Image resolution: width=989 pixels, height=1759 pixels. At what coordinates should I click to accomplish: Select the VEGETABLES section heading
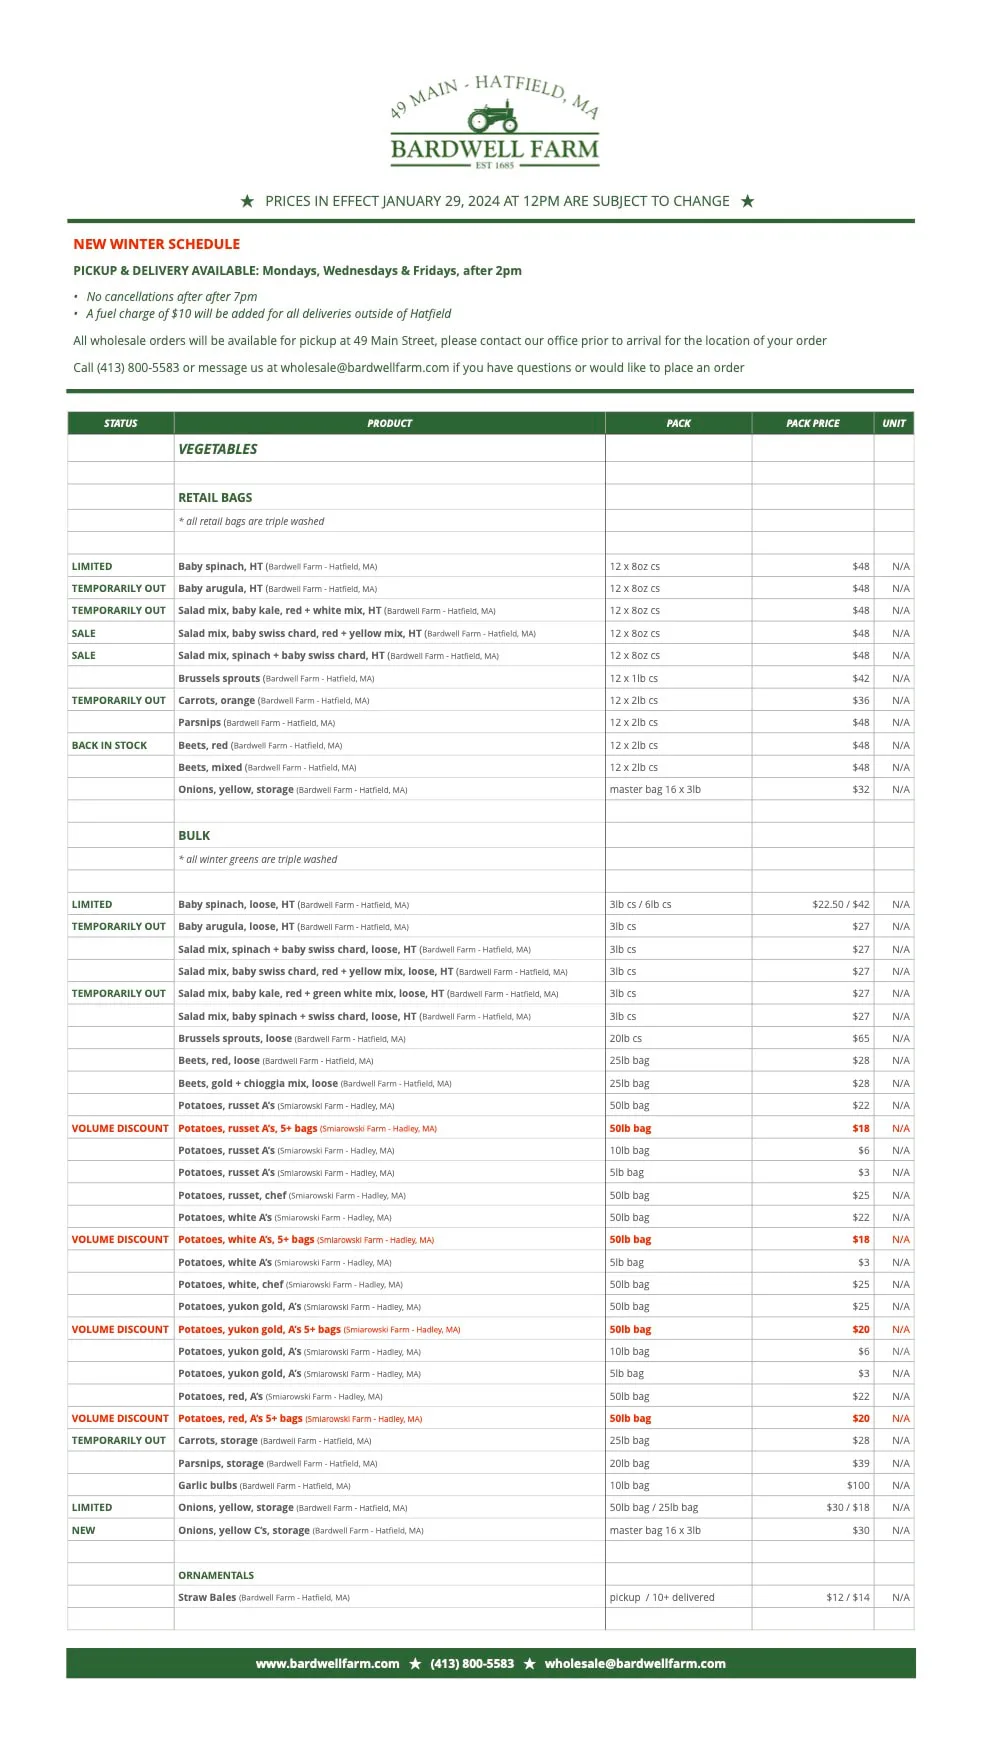217,450
